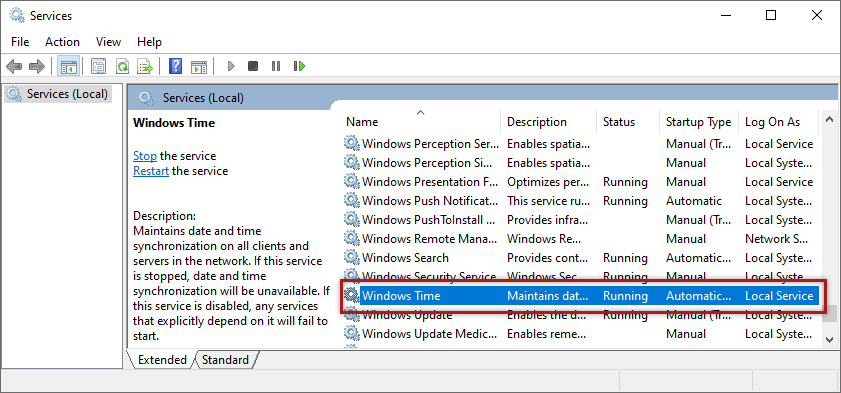The image size is (841, 393).
Task: Open the View menu
Action: coord(108,42)
